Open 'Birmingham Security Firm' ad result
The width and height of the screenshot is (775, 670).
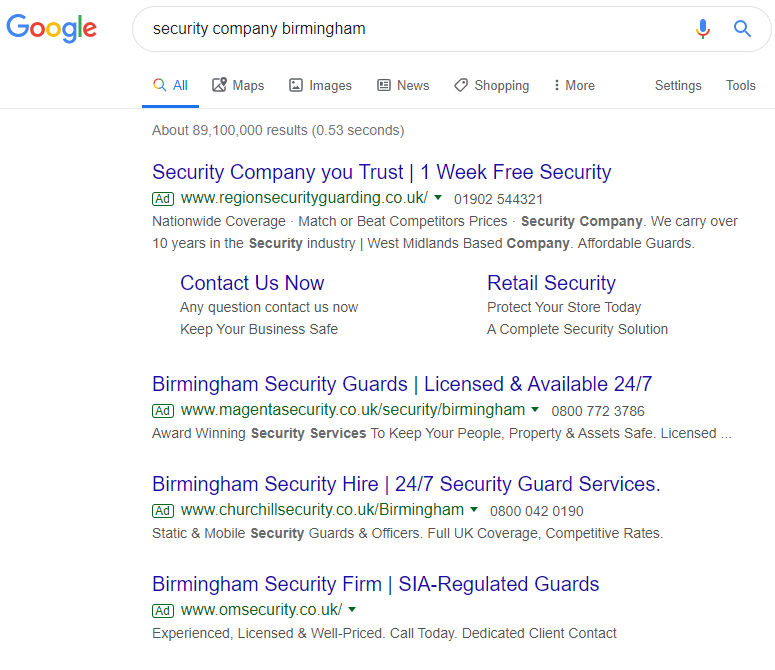coord(375,584)
